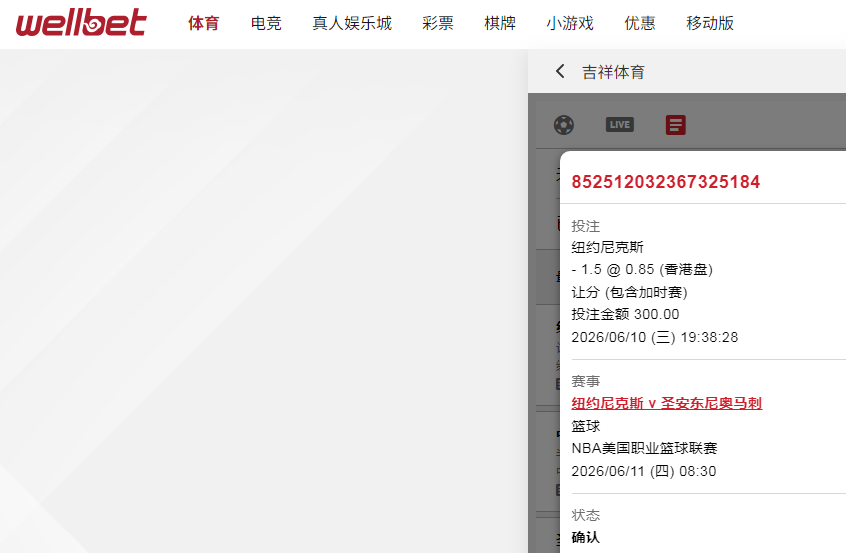
Task: Click the 让分 (包含加时赛) line
Action: coord(630,292)
